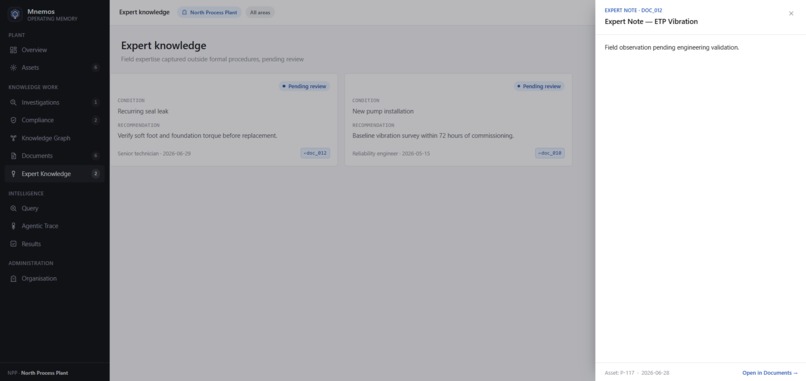Open the Query page

point(54,208)
